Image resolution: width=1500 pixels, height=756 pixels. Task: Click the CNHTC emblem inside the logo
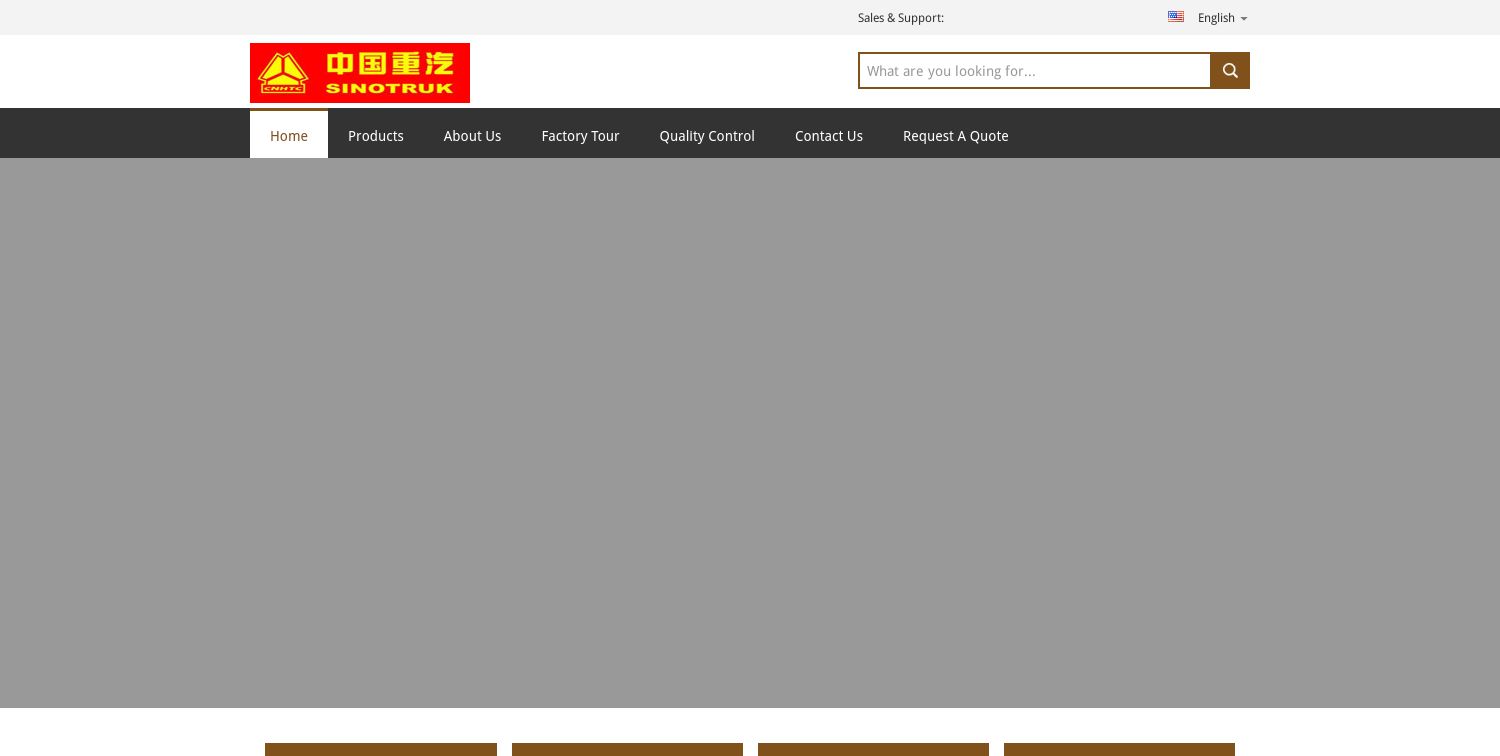click(x=283, y=72)
